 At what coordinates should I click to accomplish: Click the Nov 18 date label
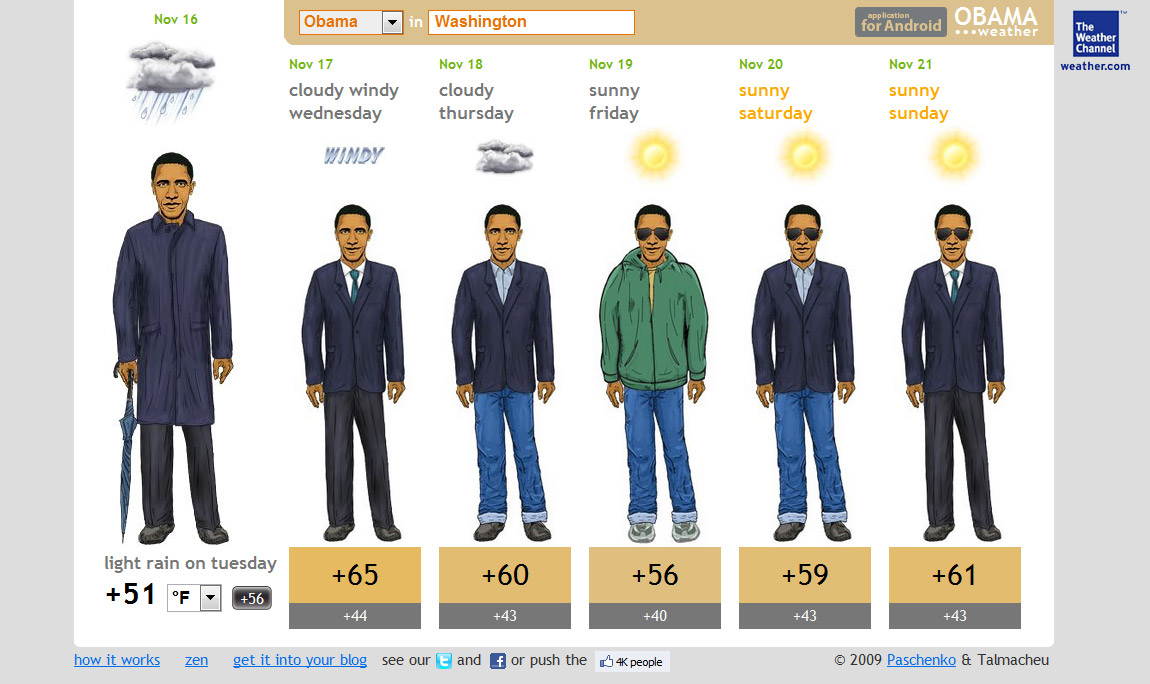click(x=461, y=64)
